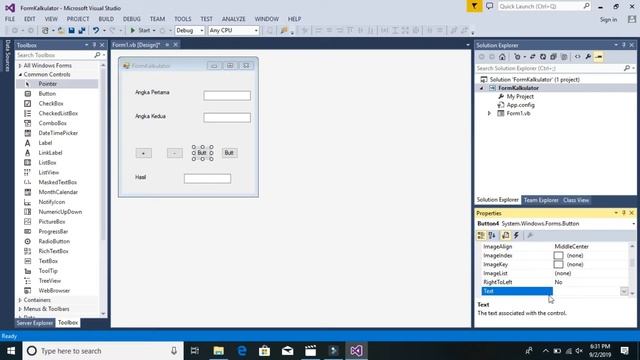
Task: Open the PROJECT menu
Action: click(x=78, y=19)
